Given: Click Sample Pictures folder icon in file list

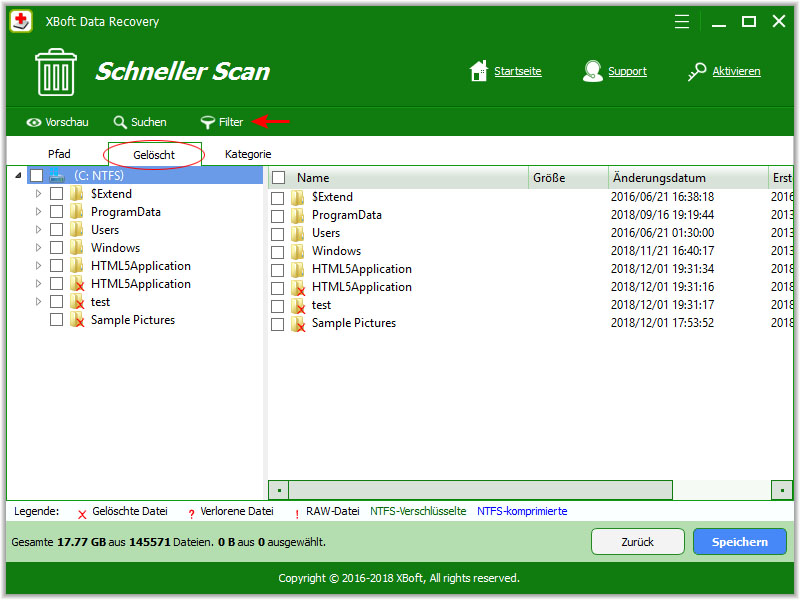Looking at the screenshot, I should pos(298,323).
